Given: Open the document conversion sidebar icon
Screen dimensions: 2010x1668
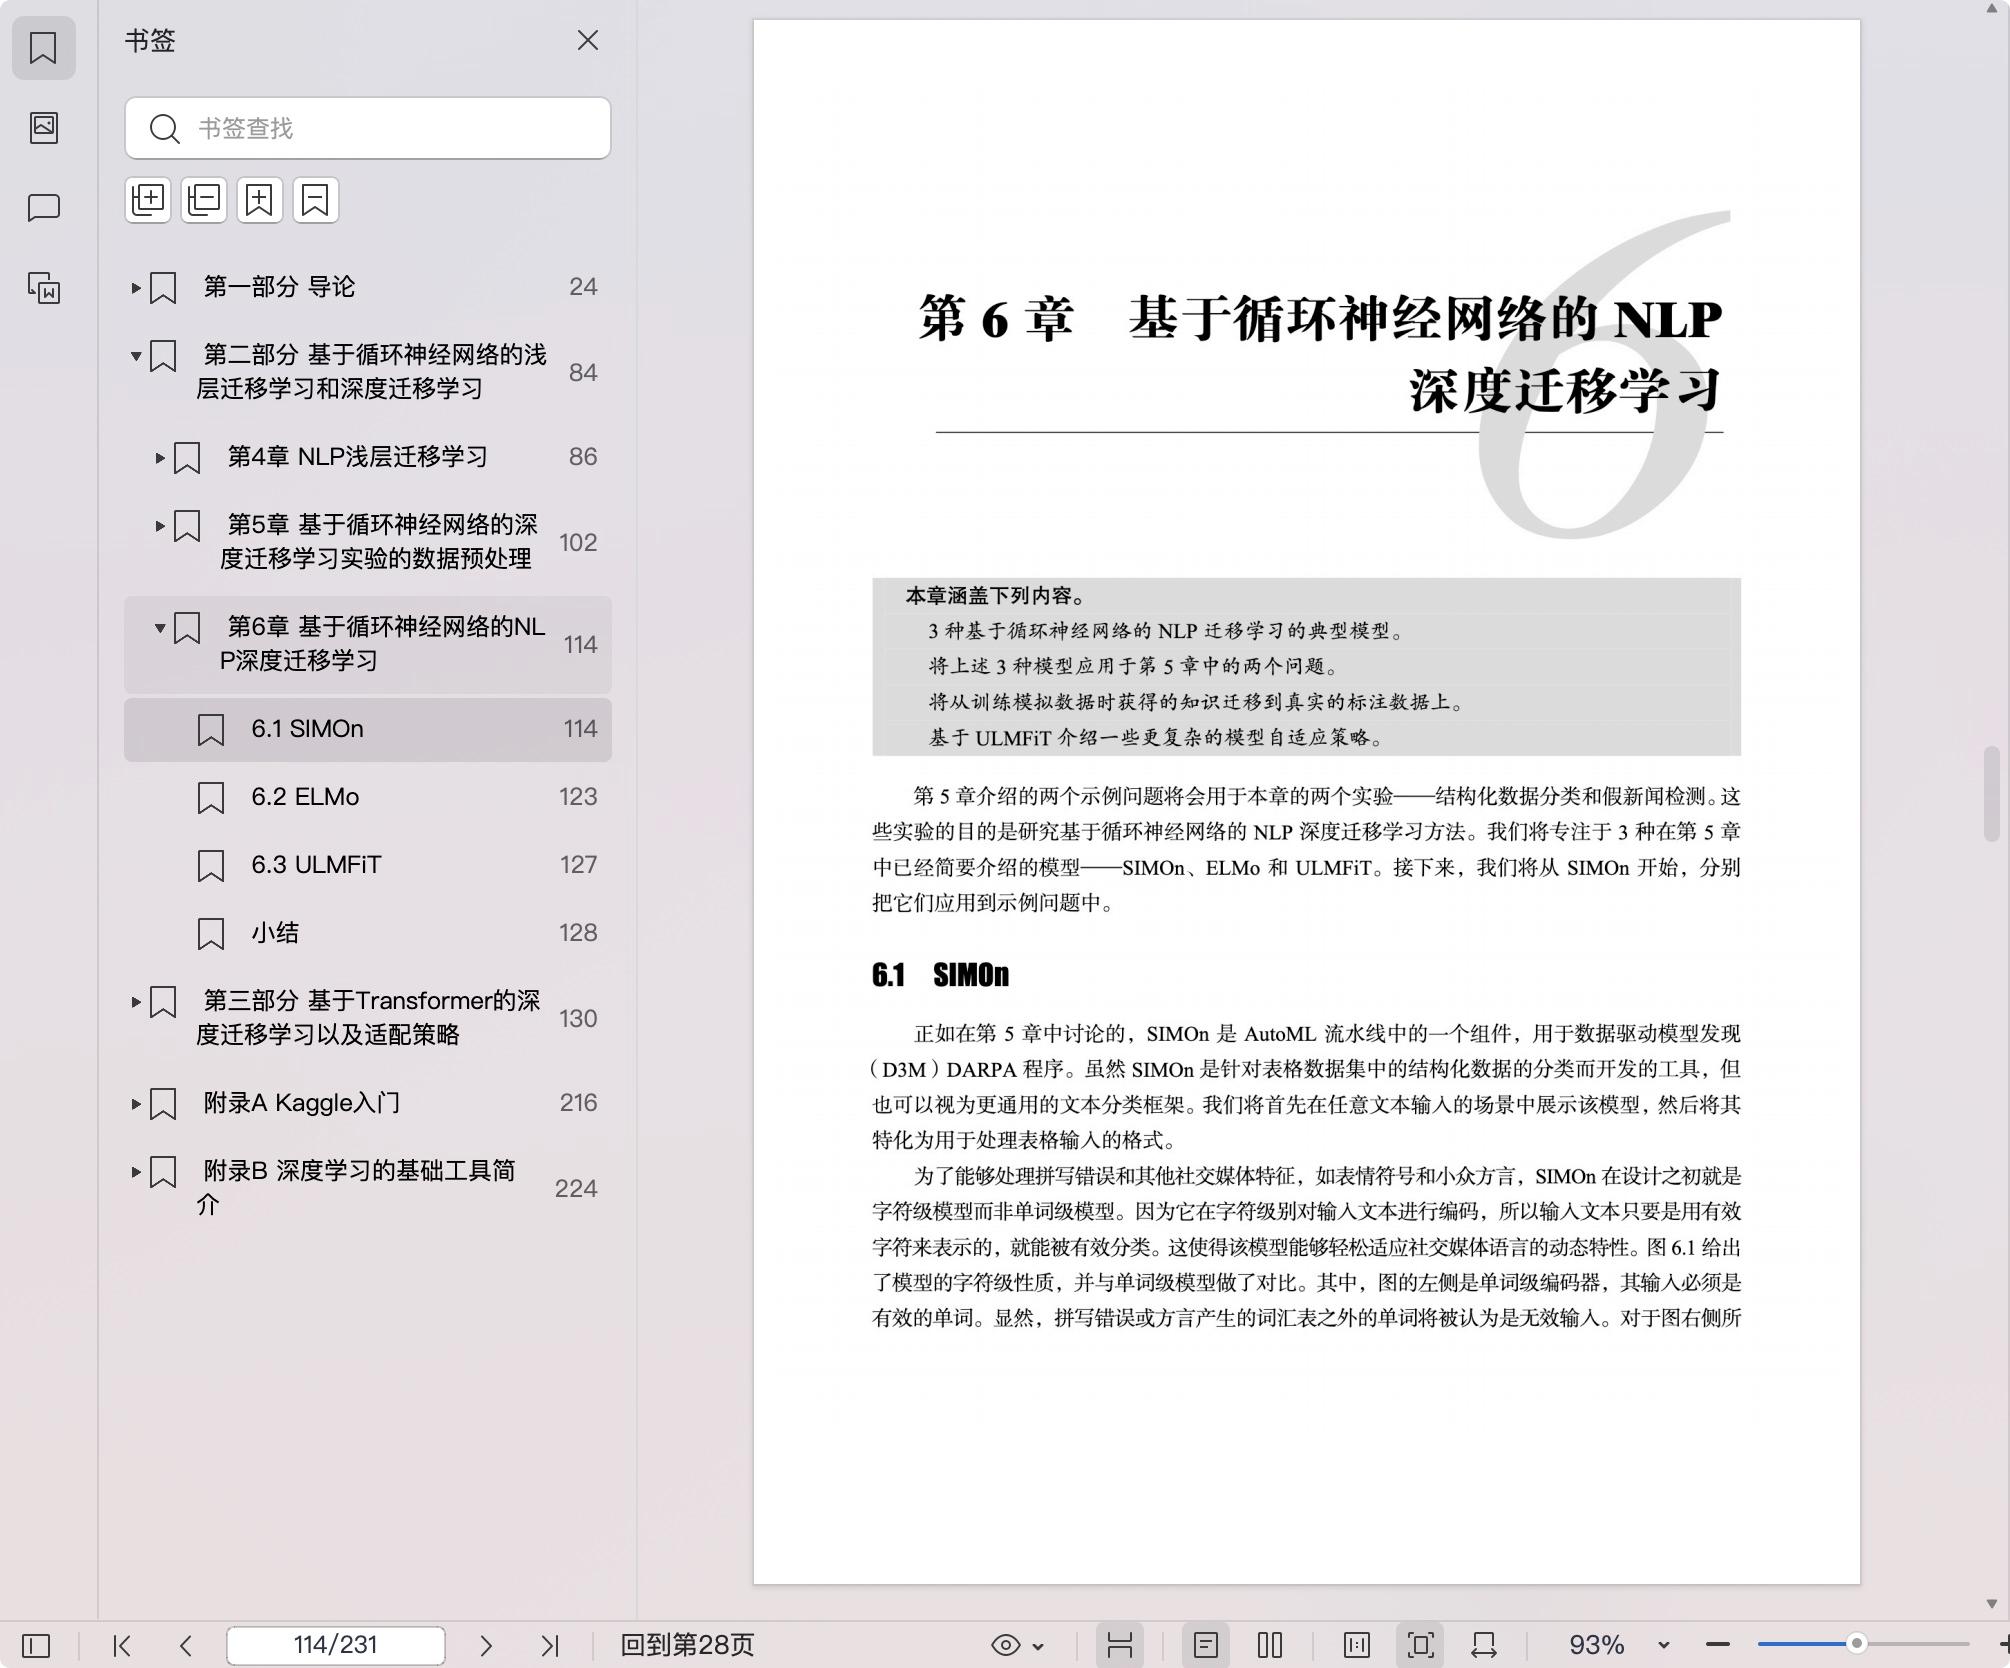Looking at the screenshot, I should [x=43, y=288].
